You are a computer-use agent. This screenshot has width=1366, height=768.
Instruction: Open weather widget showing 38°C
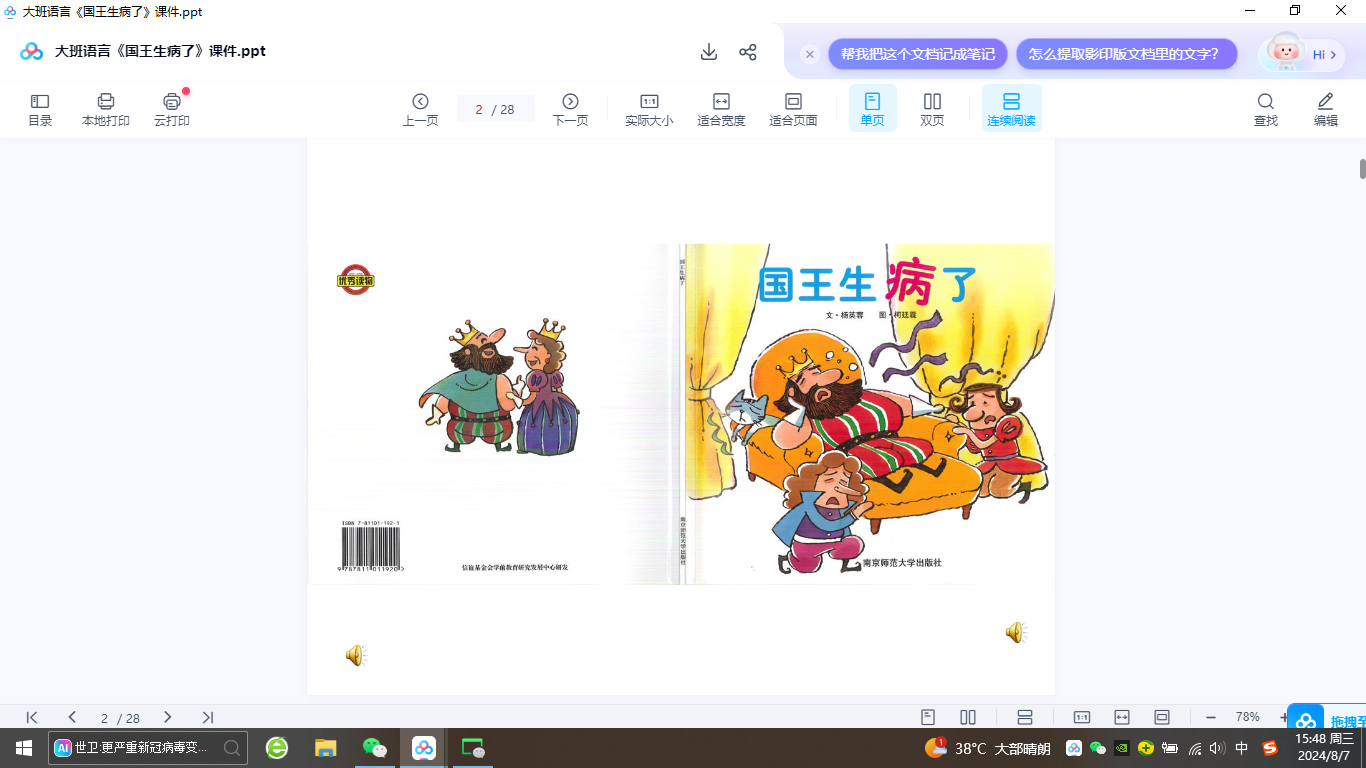coord(988,748)
